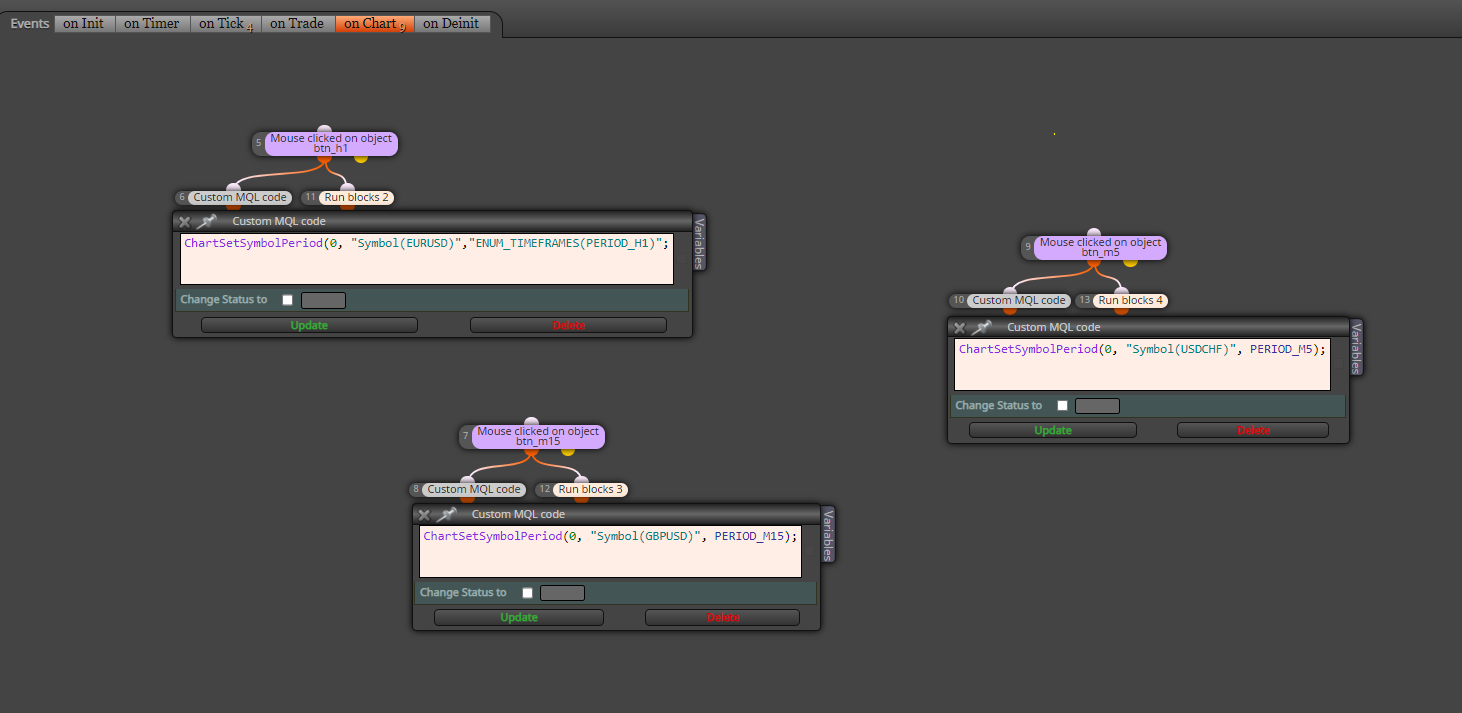Click Update in the USDCHF code panel
This screenshot has width=1462, height=713.
(x=1053, y=430)
